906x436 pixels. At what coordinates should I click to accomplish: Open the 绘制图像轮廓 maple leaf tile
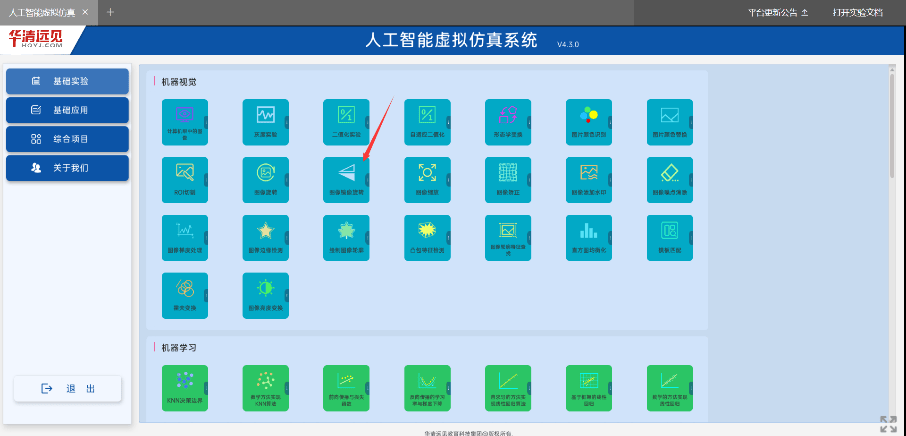click(x=346, y=238)
